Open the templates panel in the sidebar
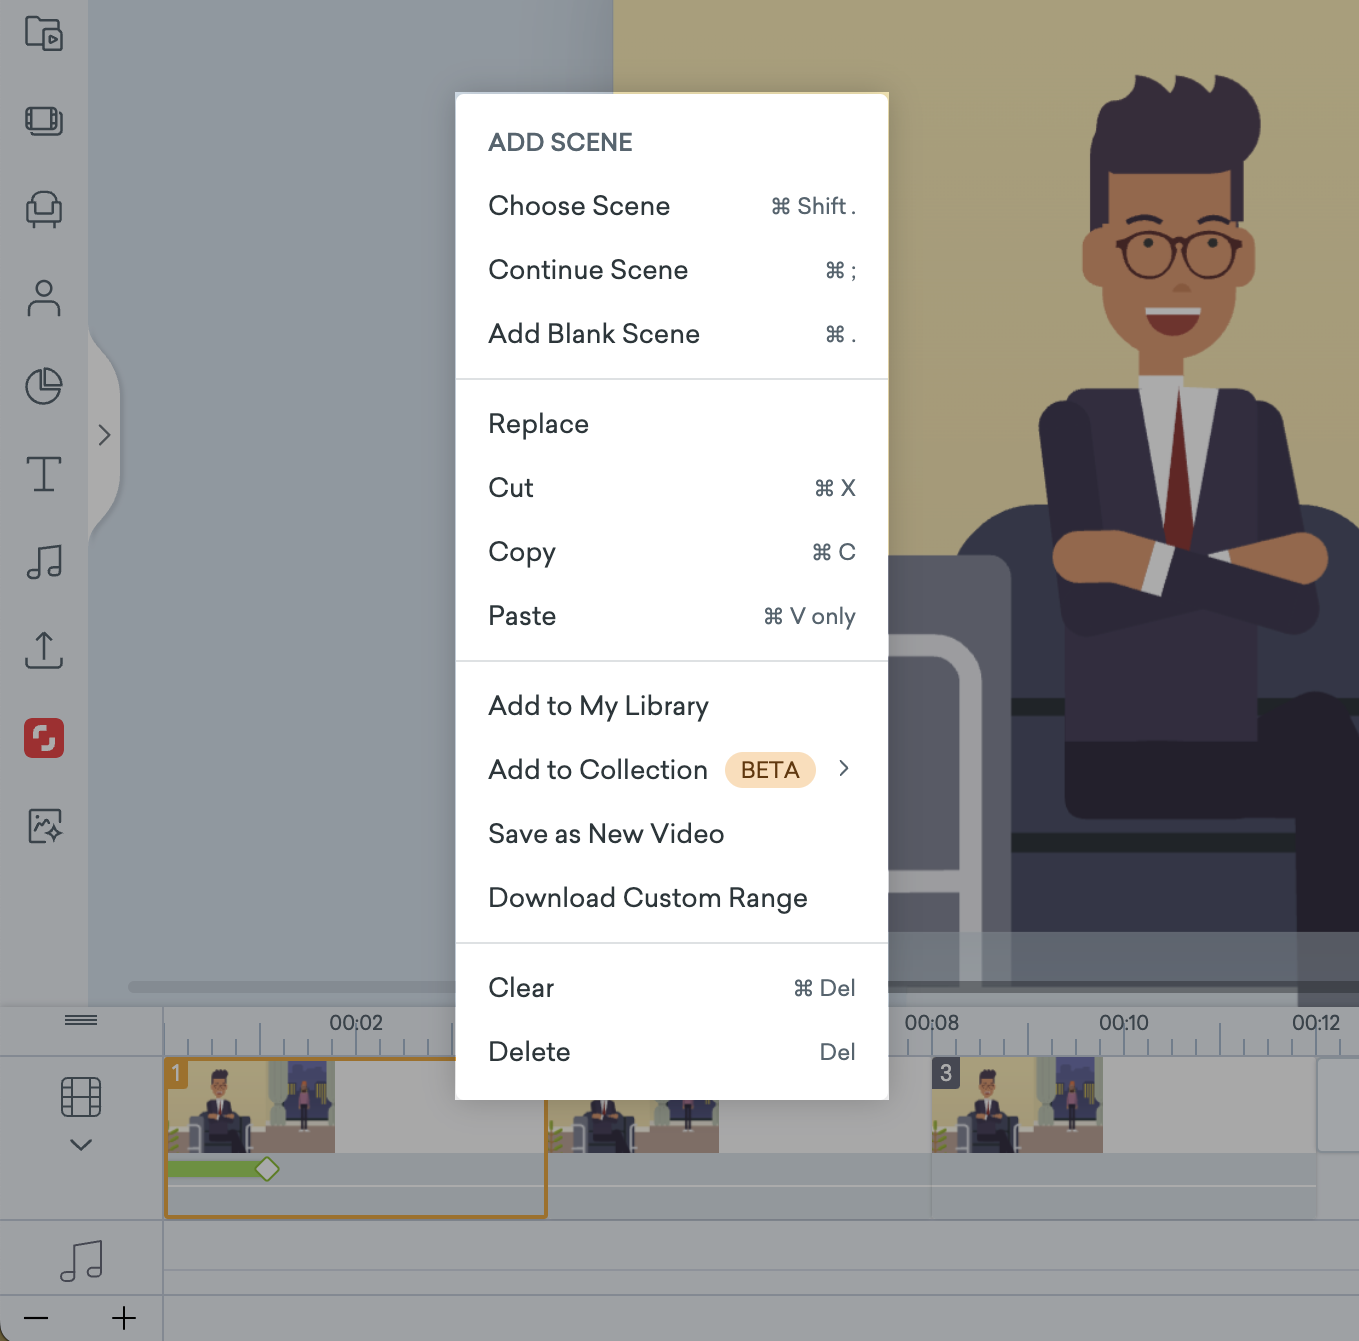Image resolution: width=1359 pixels, height=1341 pixels. pyautogui.click(x=43, y=121)
